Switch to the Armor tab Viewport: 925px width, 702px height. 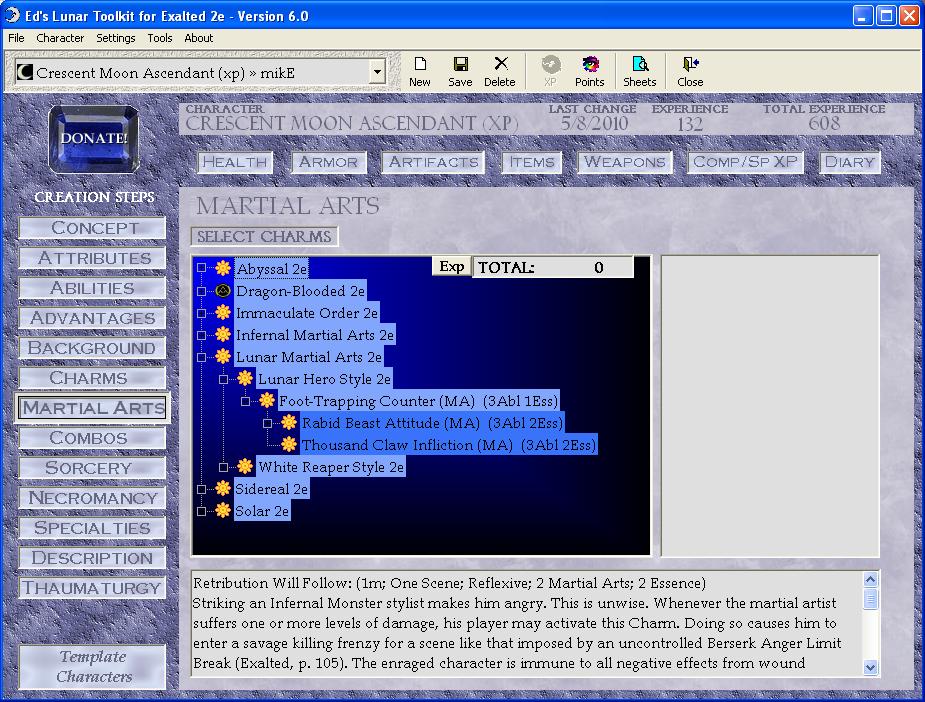click(329, 162)
